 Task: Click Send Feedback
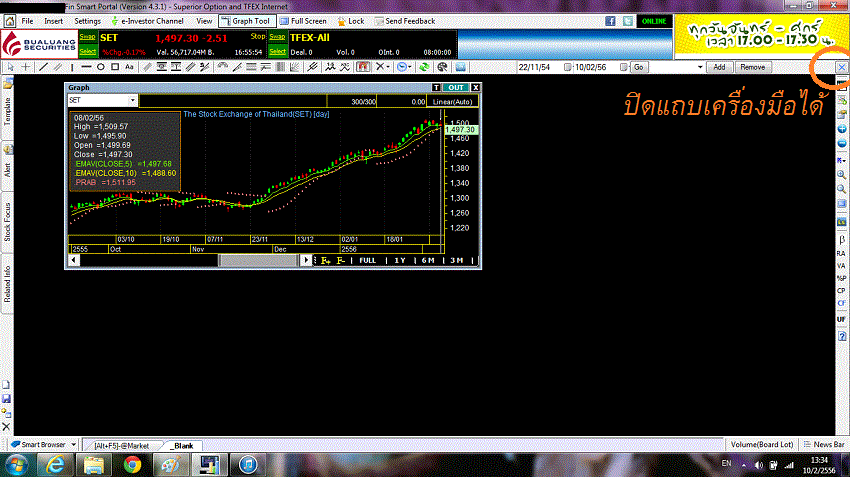(x=405, y=21)
